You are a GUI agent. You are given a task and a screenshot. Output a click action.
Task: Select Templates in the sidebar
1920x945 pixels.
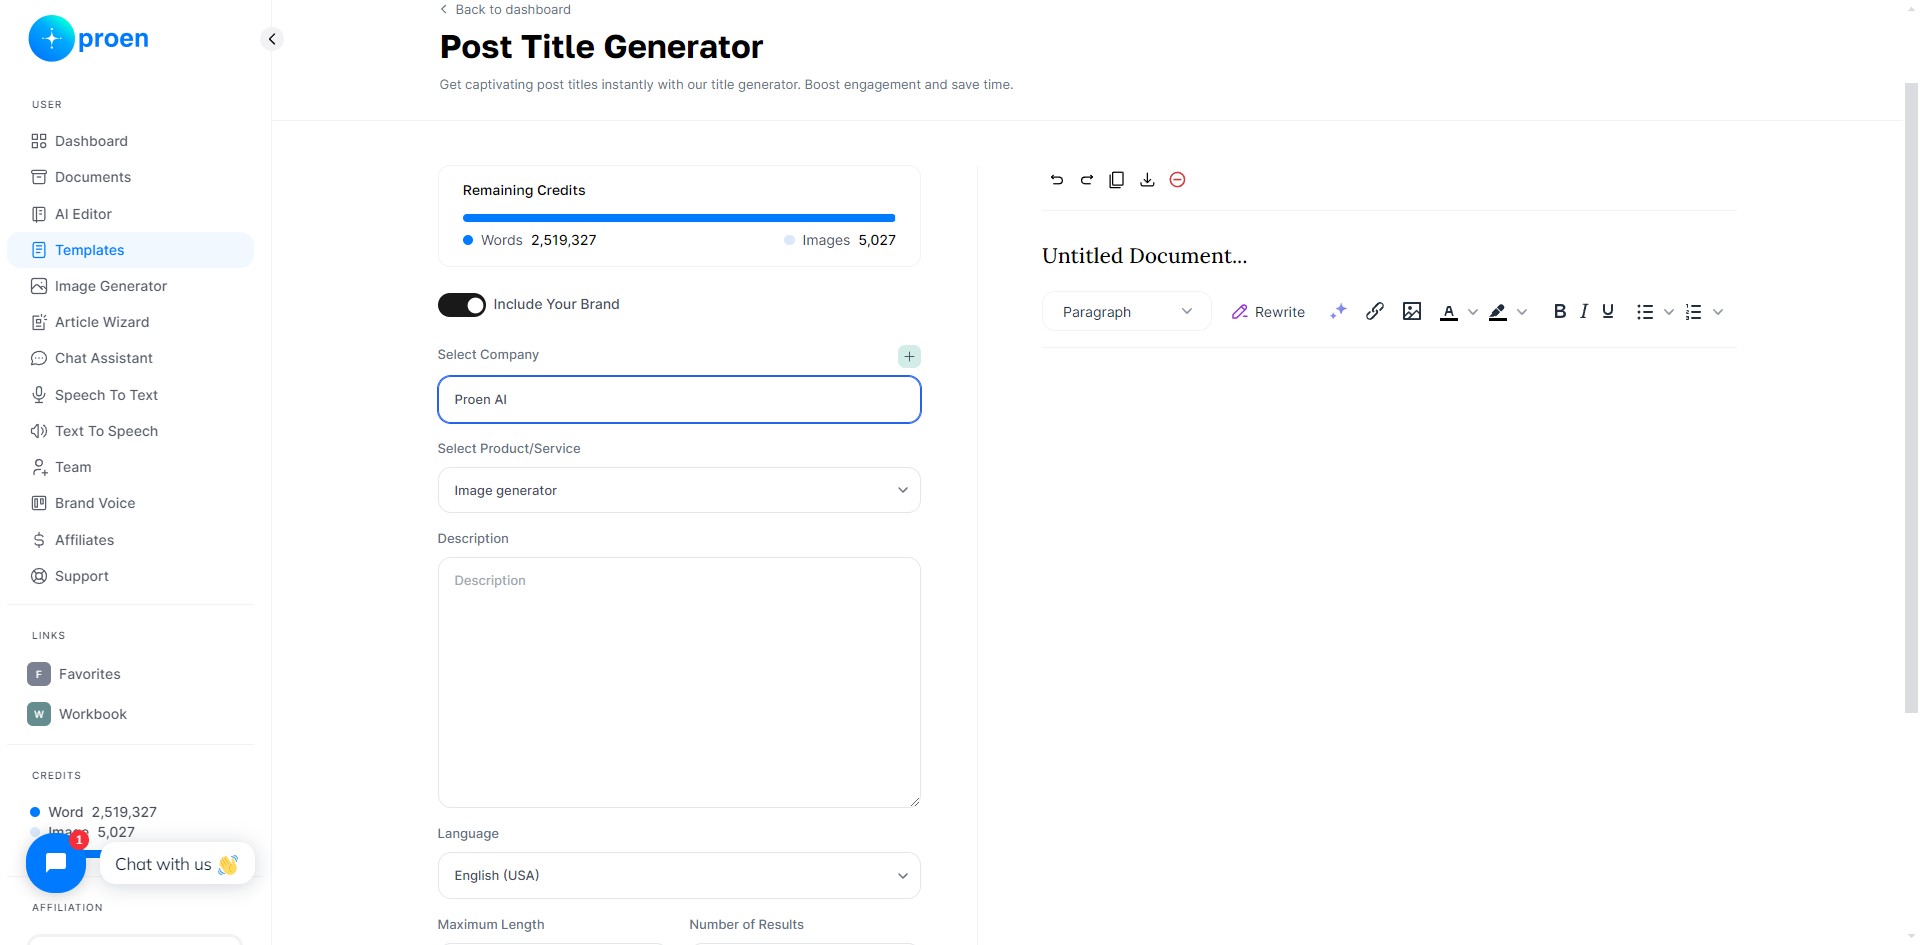point(130,250)
